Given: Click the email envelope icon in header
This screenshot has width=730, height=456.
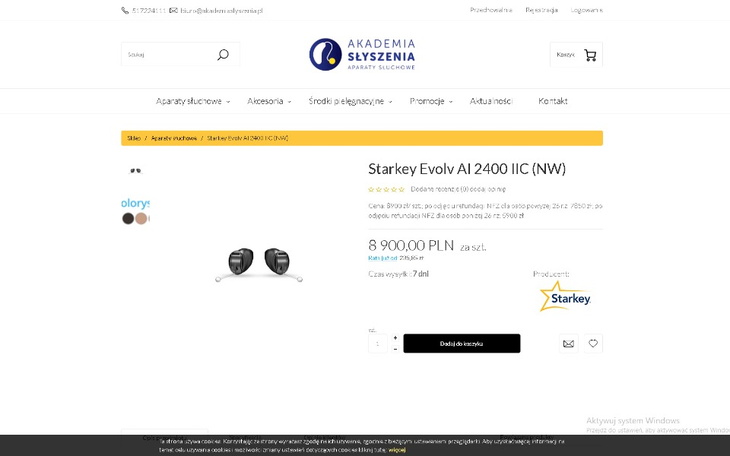Looking at the screenshot, I should [x=173, y=10].
